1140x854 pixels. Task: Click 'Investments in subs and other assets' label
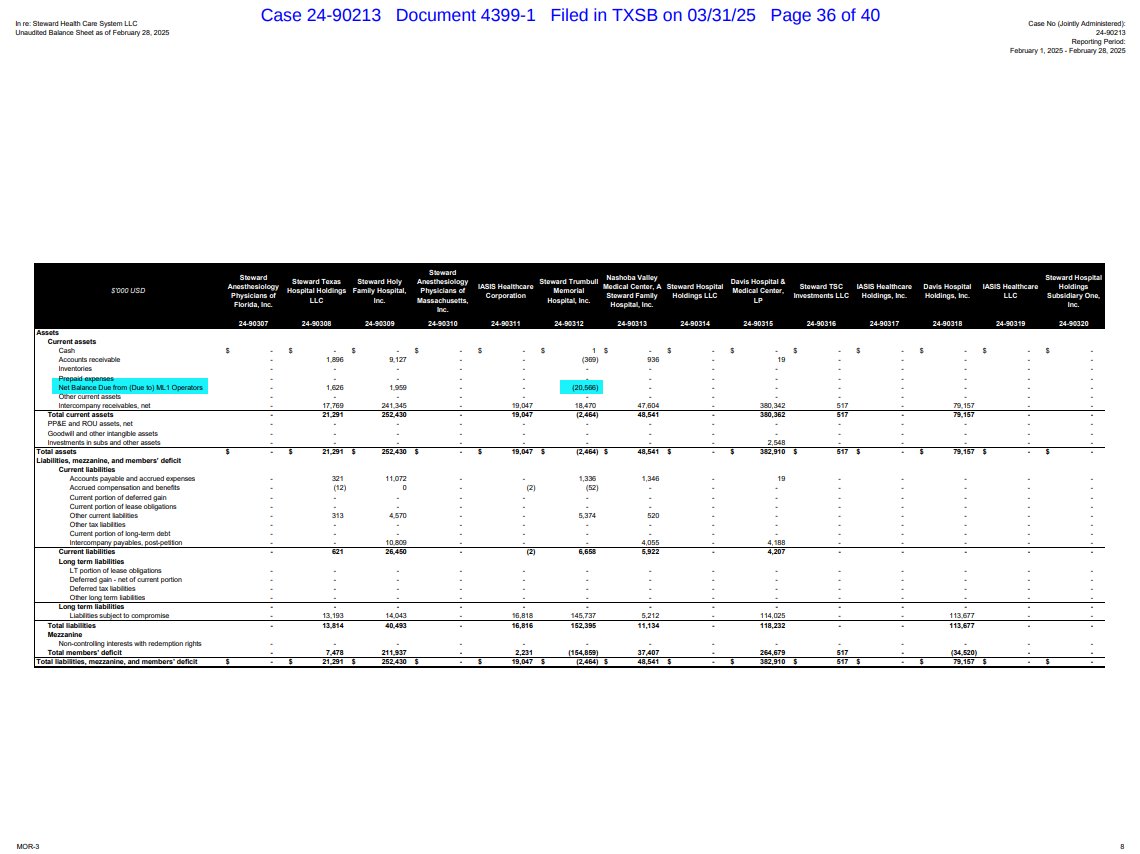coord(104,443)
